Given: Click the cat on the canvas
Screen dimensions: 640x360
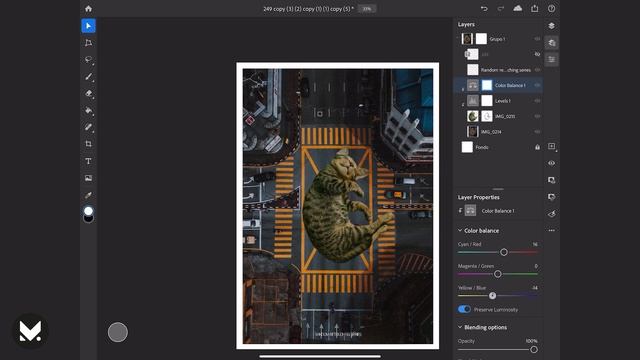Looking at the screenshot, I should [x=345, y=208].
